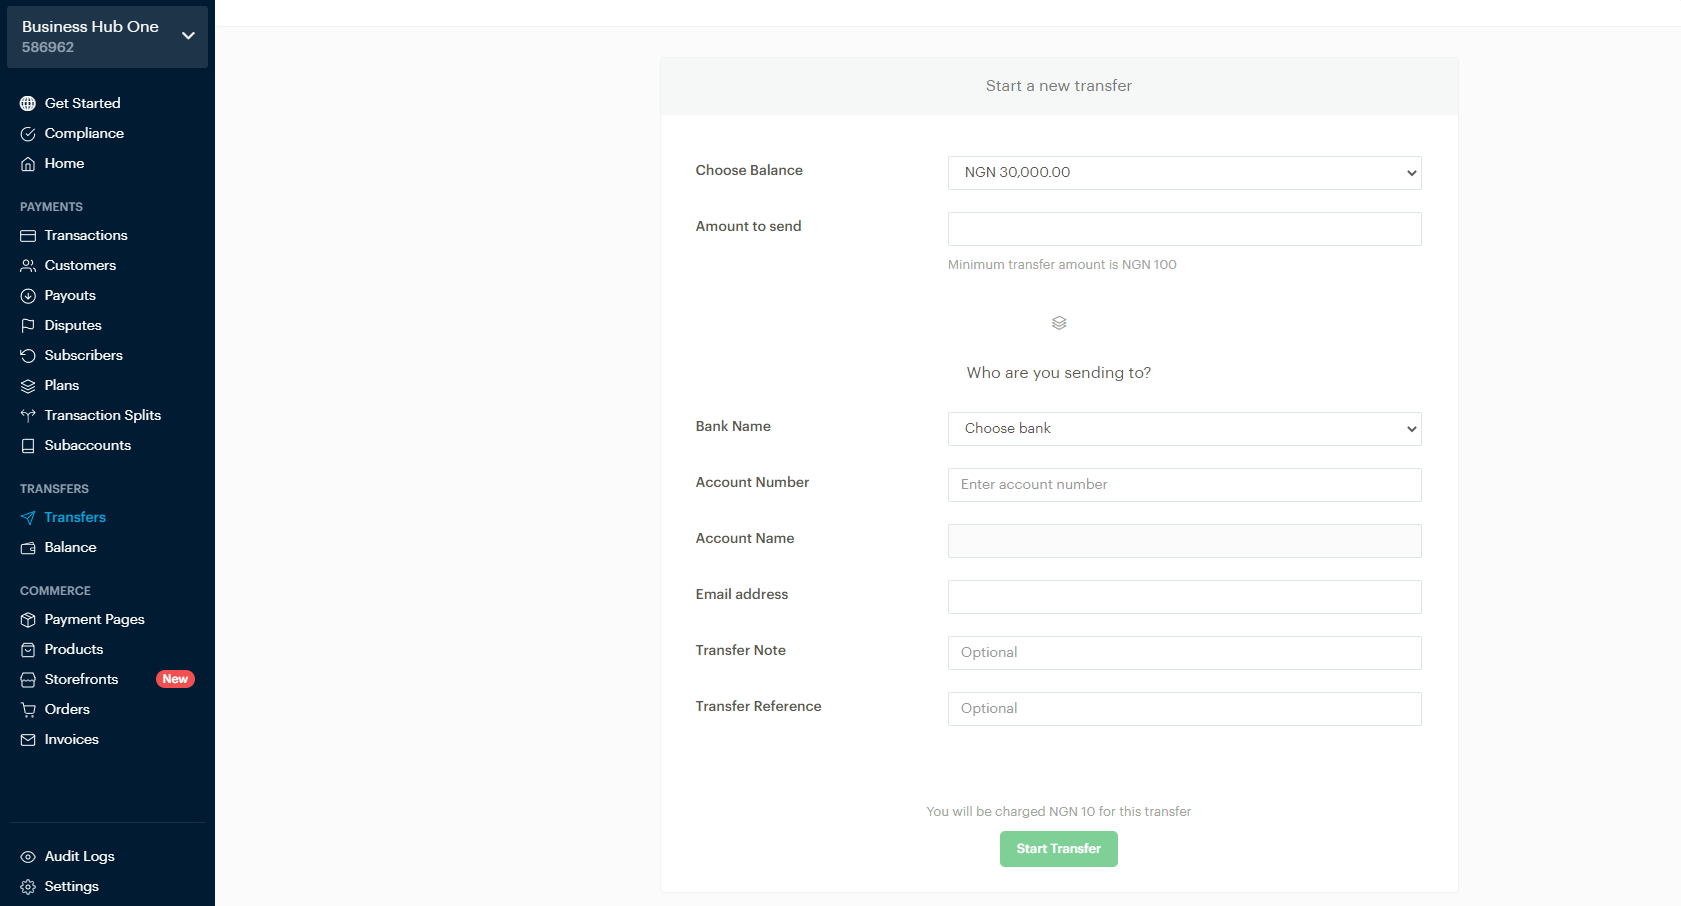Open Audit Logs via its icon
Screen dimensions: 1681x906
27,856
